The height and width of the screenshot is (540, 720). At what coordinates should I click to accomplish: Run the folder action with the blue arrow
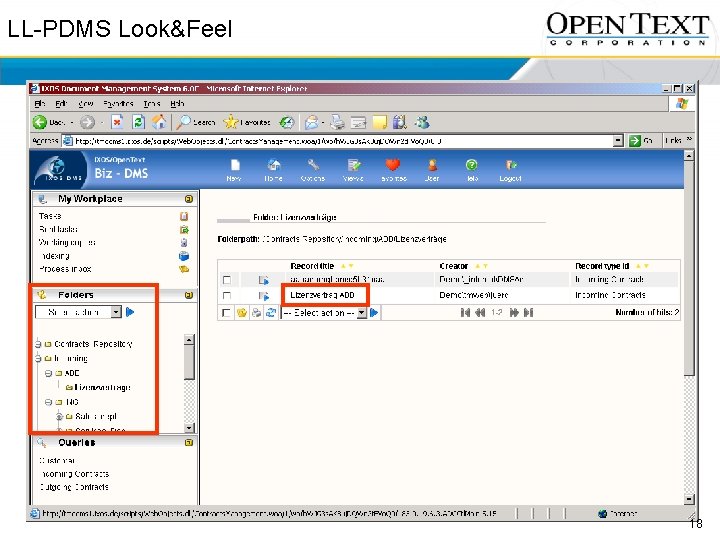tap(130, 312)
